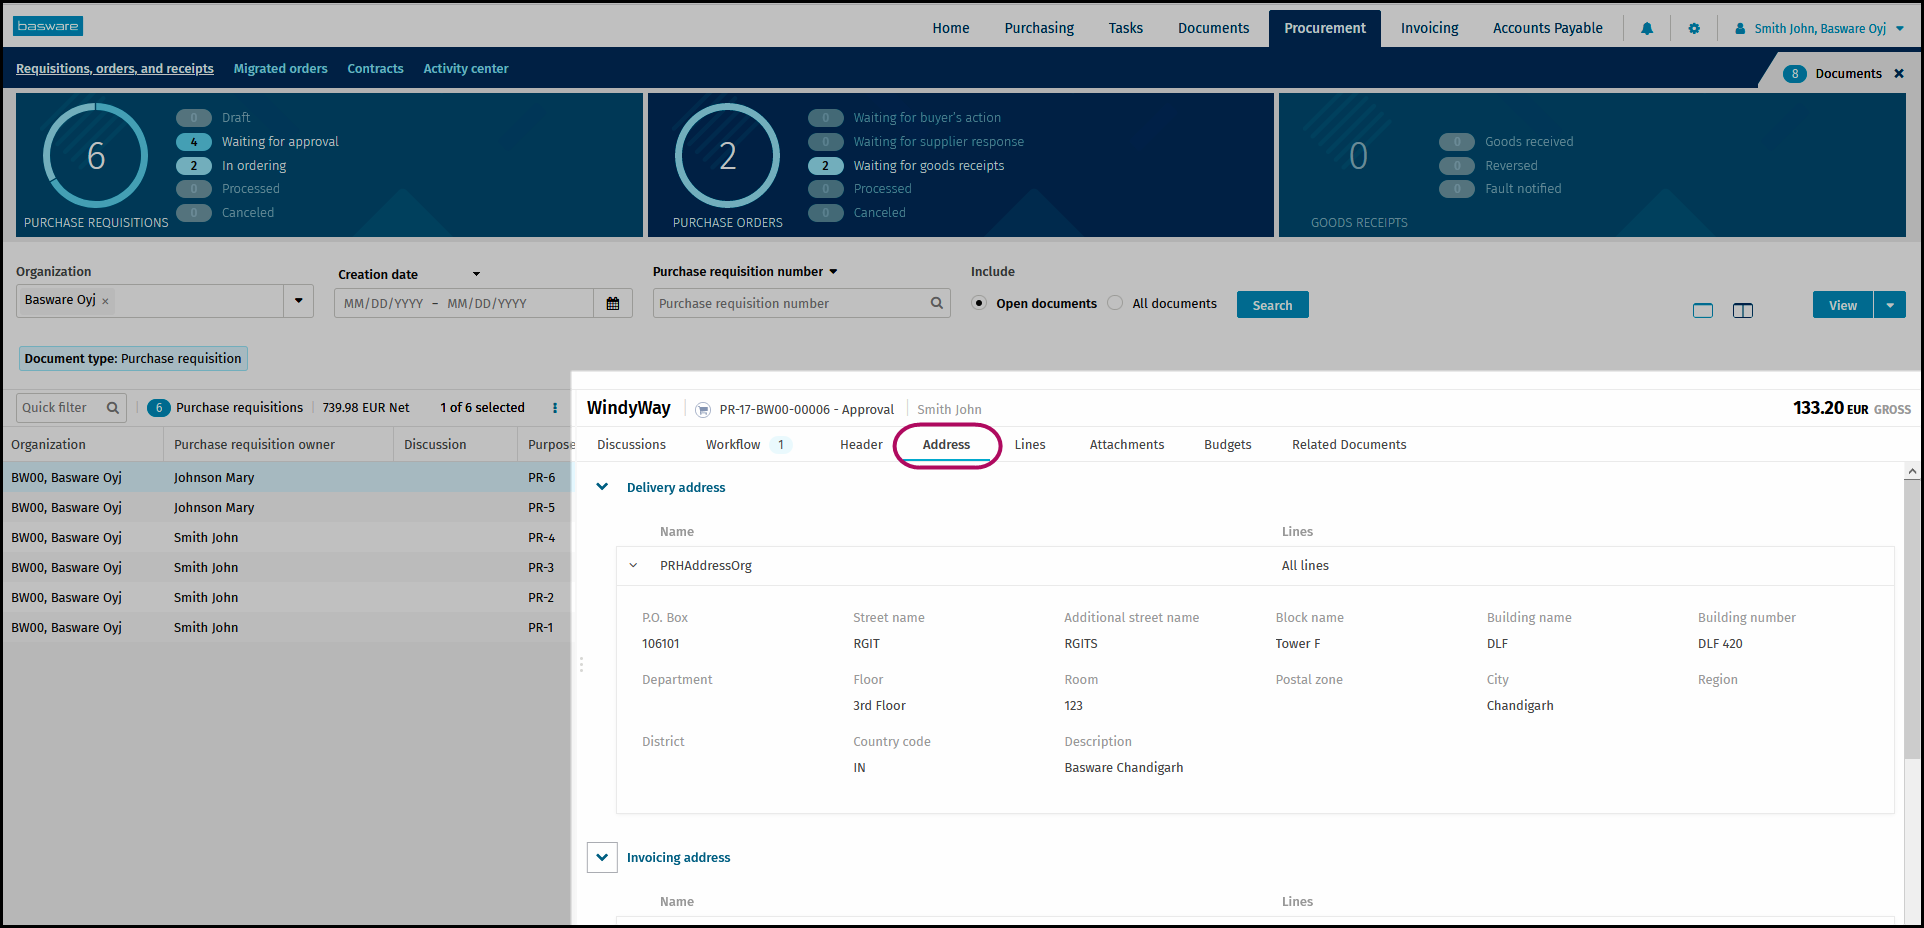Collapse the Delivery address section
Screen dimensions: 1924x928
coord(602,487)
